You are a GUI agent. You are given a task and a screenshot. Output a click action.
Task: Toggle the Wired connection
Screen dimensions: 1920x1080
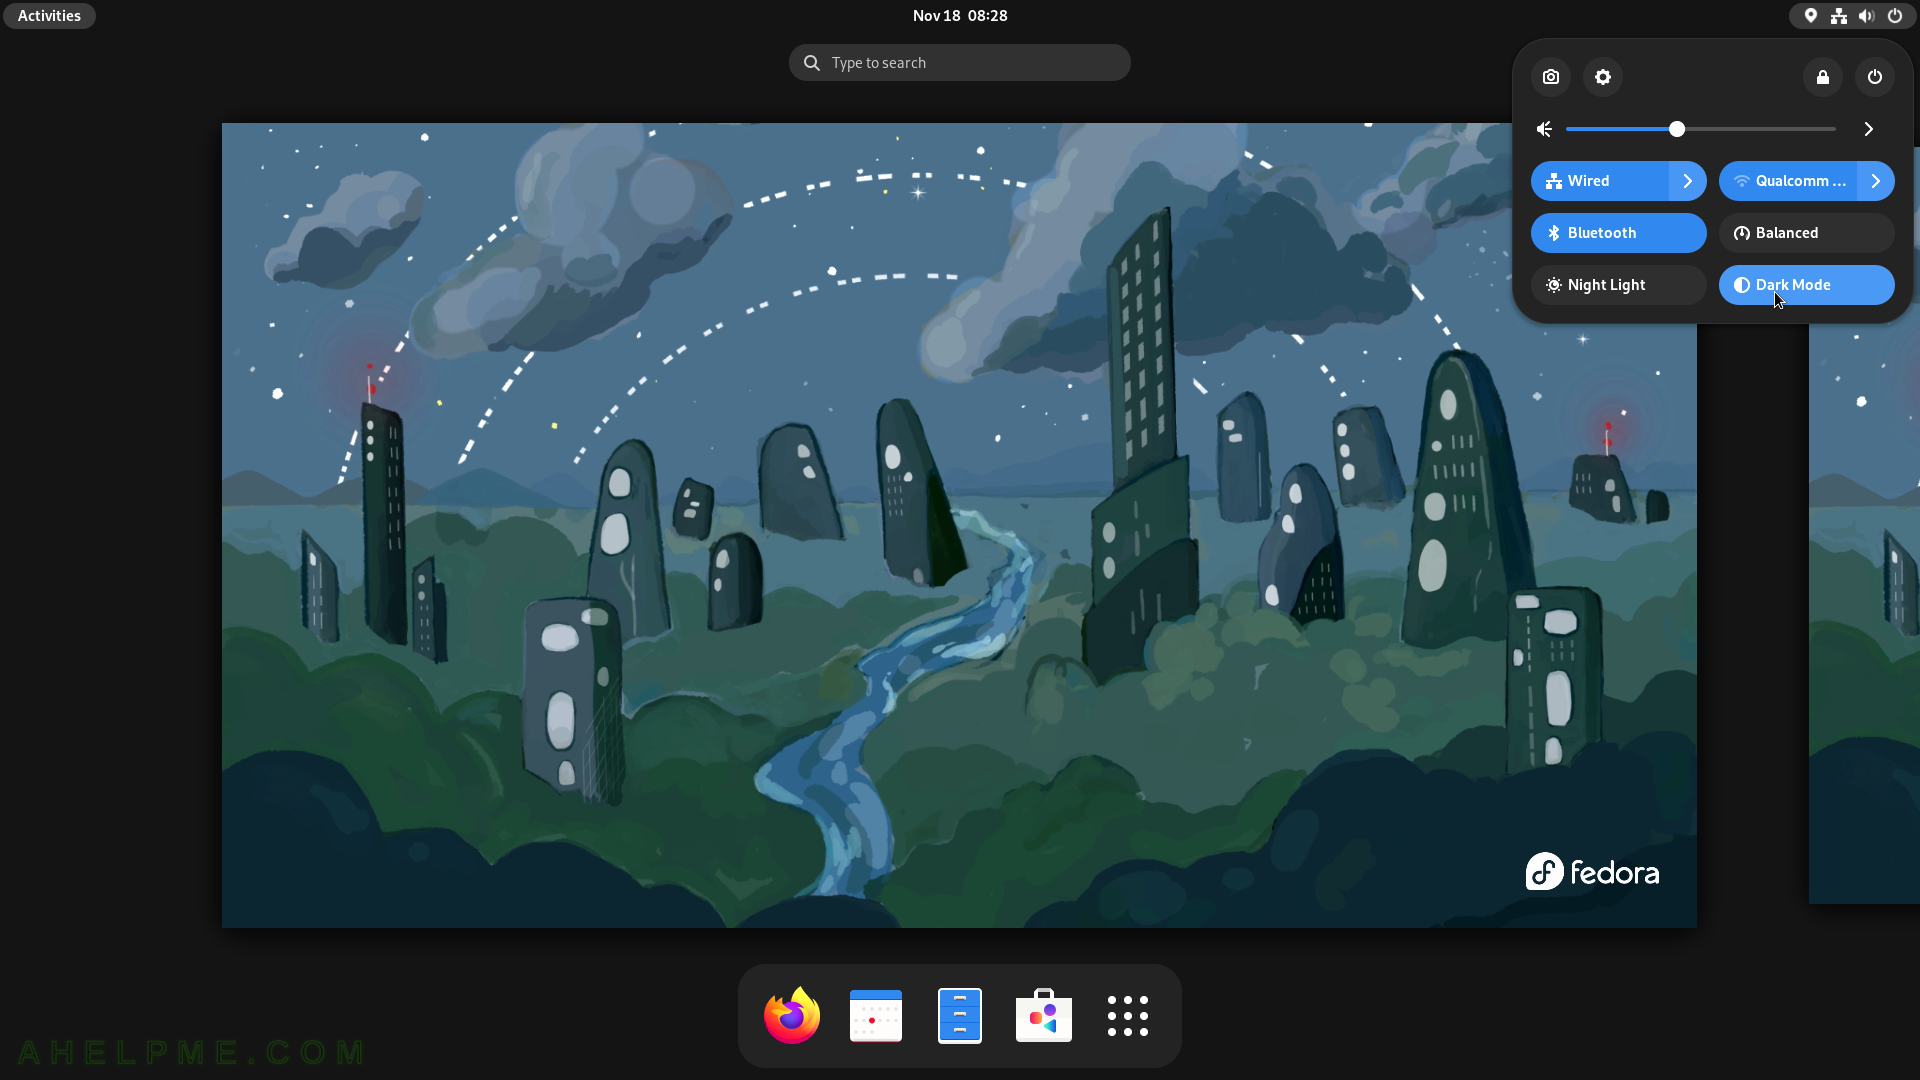pyautogui.click(x=1599, y=181)
